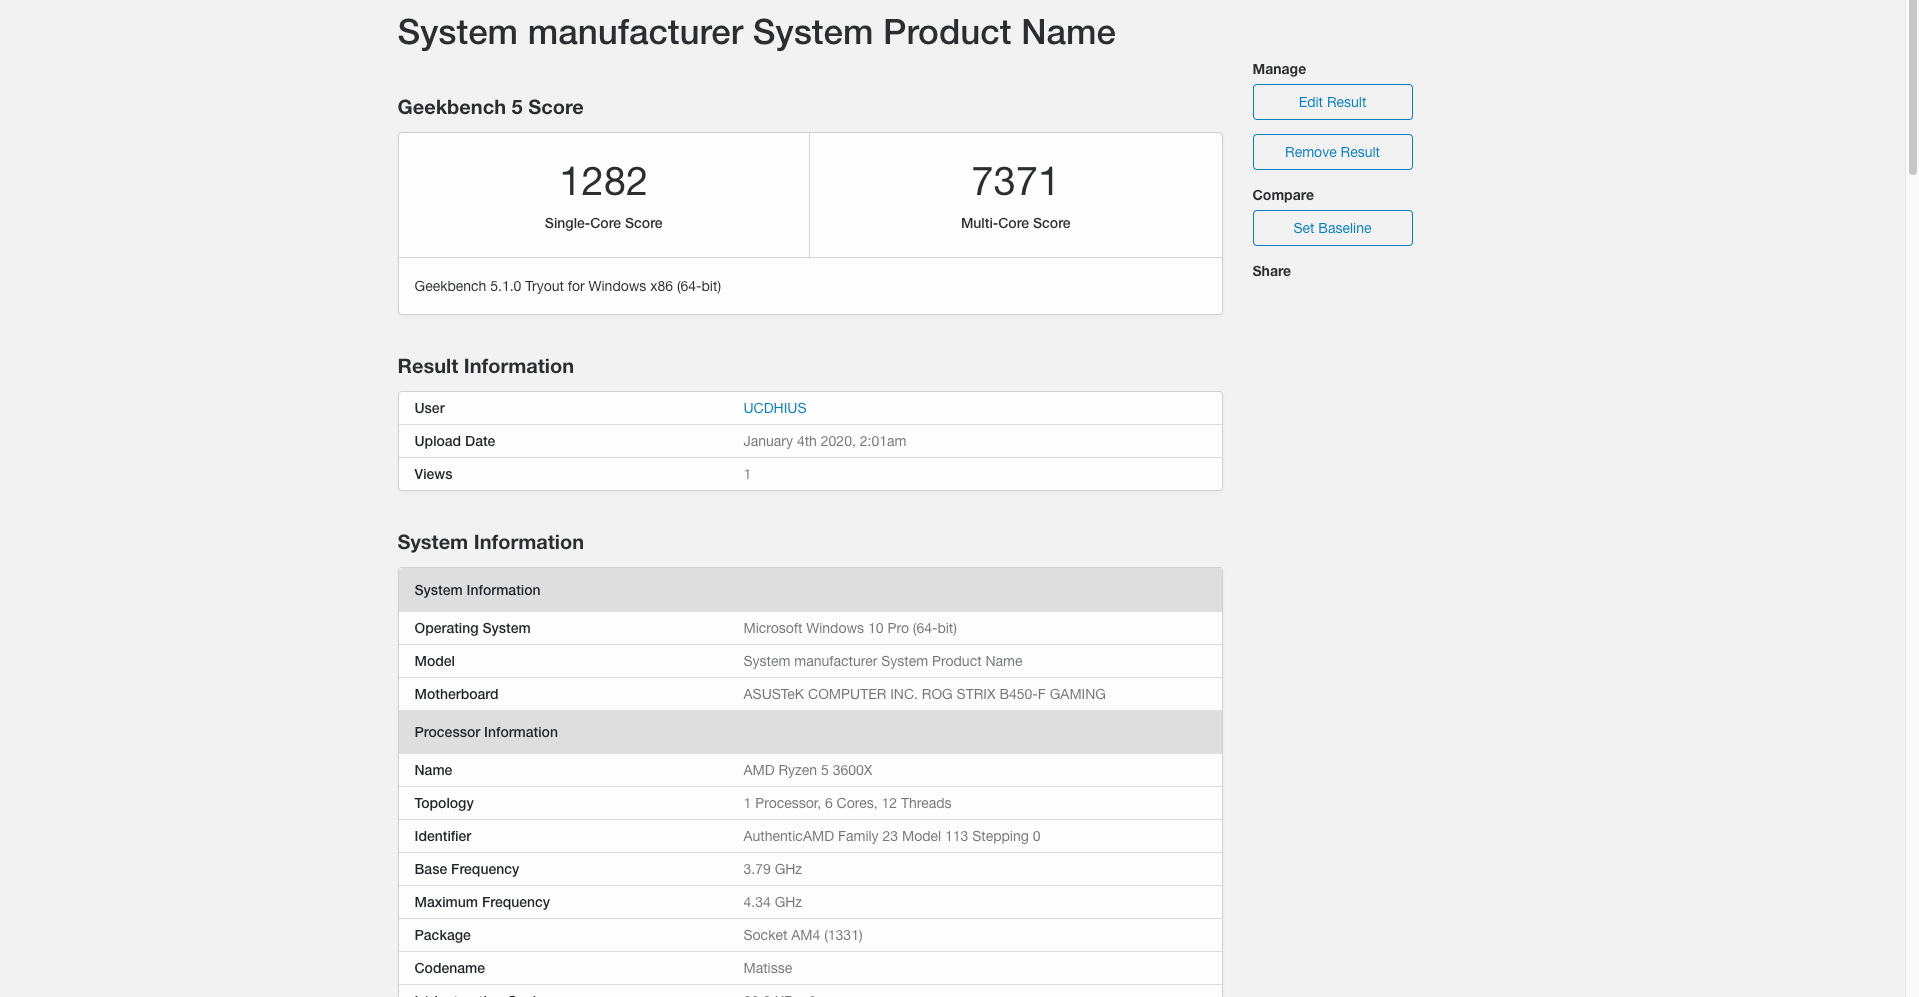
Task: Click the Edit Result button
Action: click(1332, 102)
